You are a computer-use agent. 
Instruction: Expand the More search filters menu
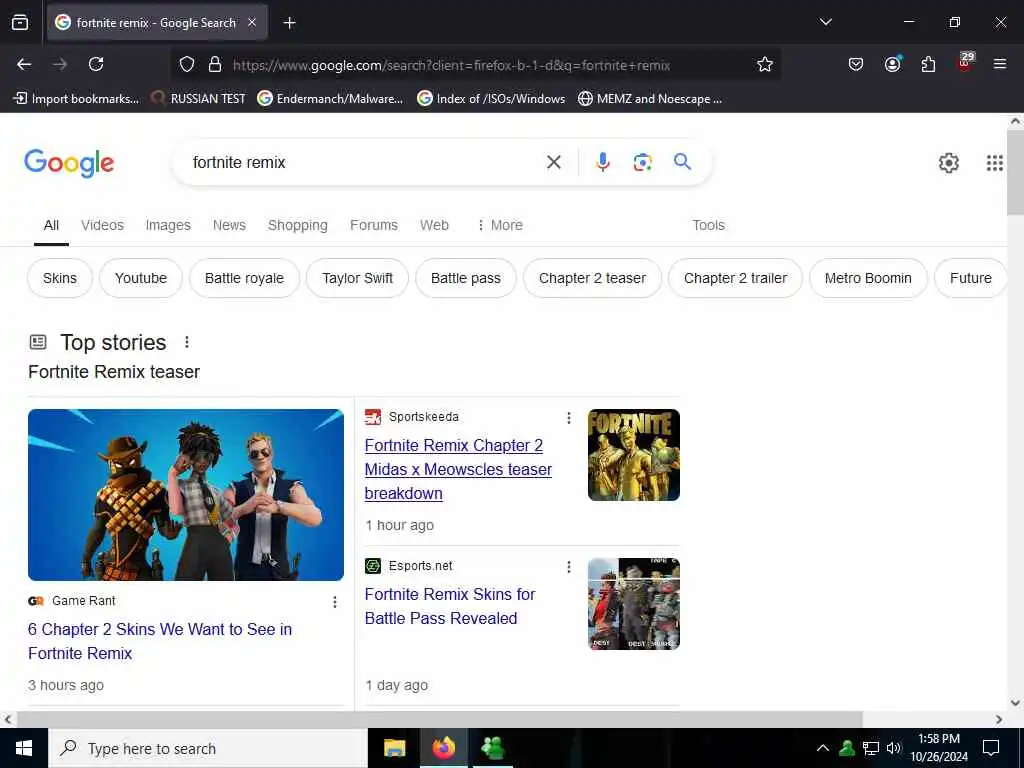[x=500, y=225]
